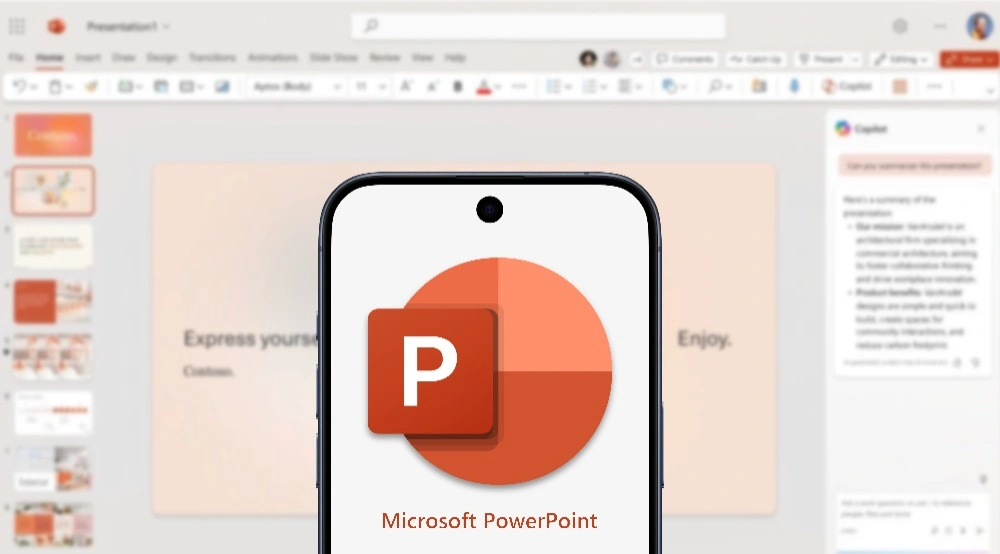Open the Designer icon
This screenshot has width=1000, height=554.
(x=759, y=86)
